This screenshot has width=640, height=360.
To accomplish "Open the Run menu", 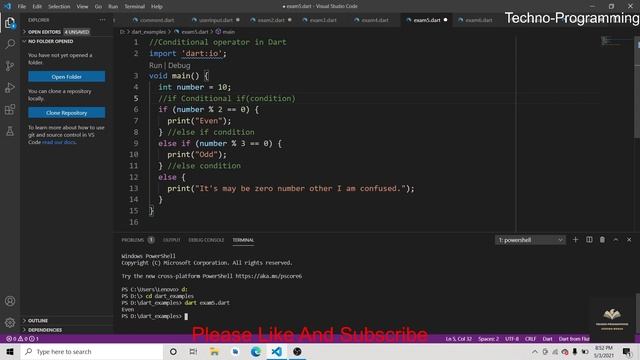I will [x=113, y=7].
